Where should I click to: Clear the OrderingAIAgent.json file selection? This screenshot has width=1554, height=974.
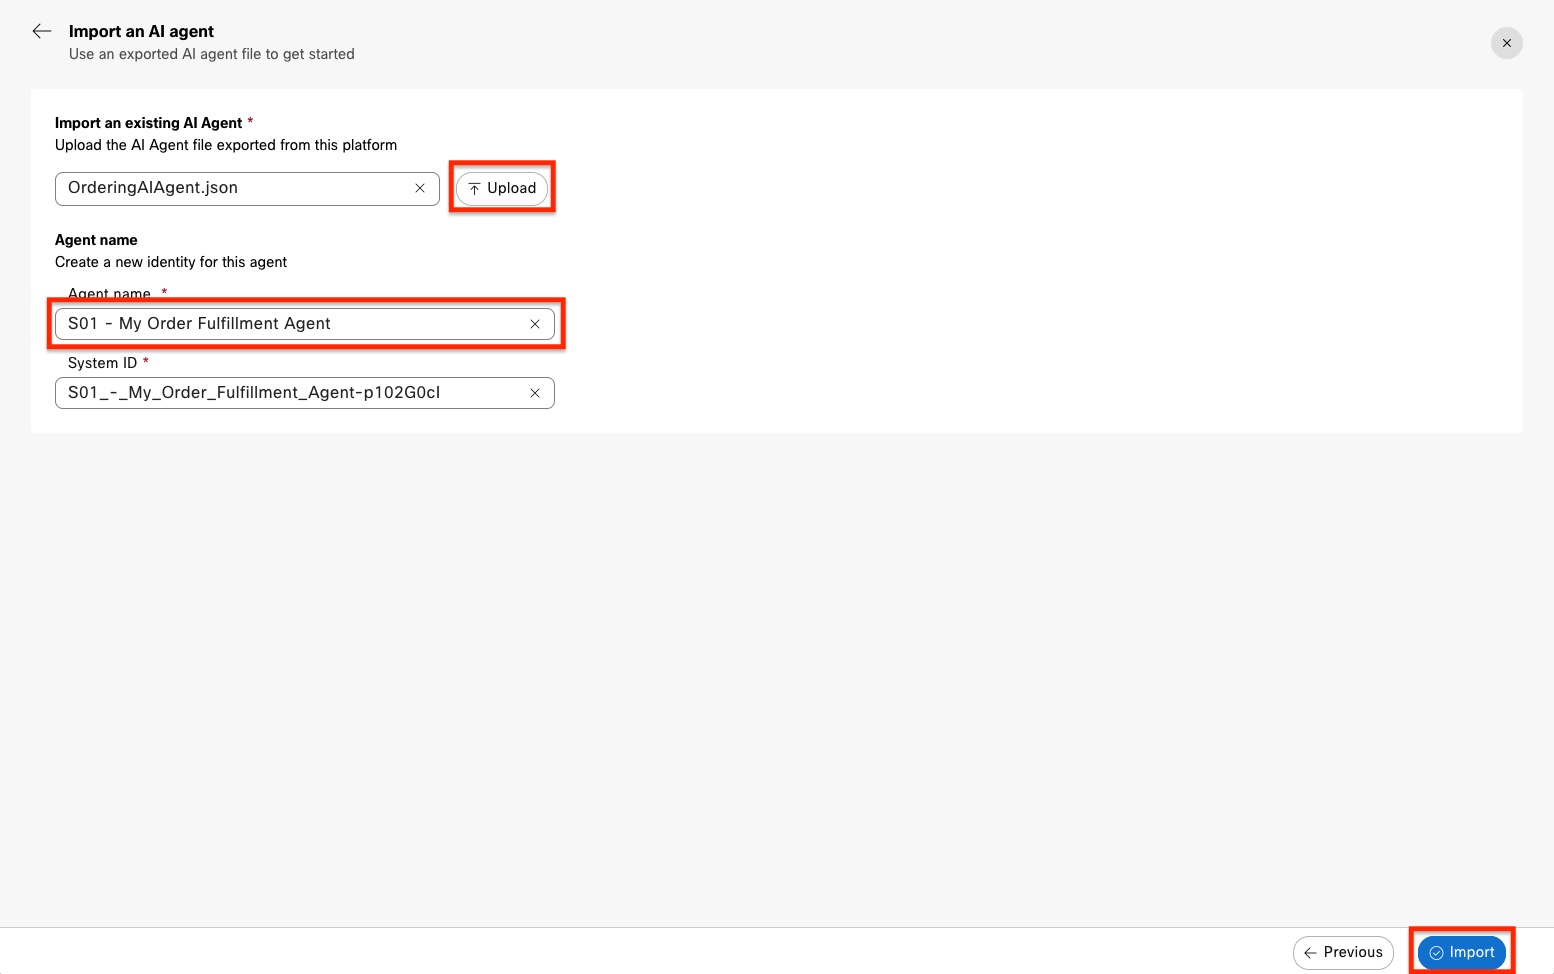click(x=420, y=188)
